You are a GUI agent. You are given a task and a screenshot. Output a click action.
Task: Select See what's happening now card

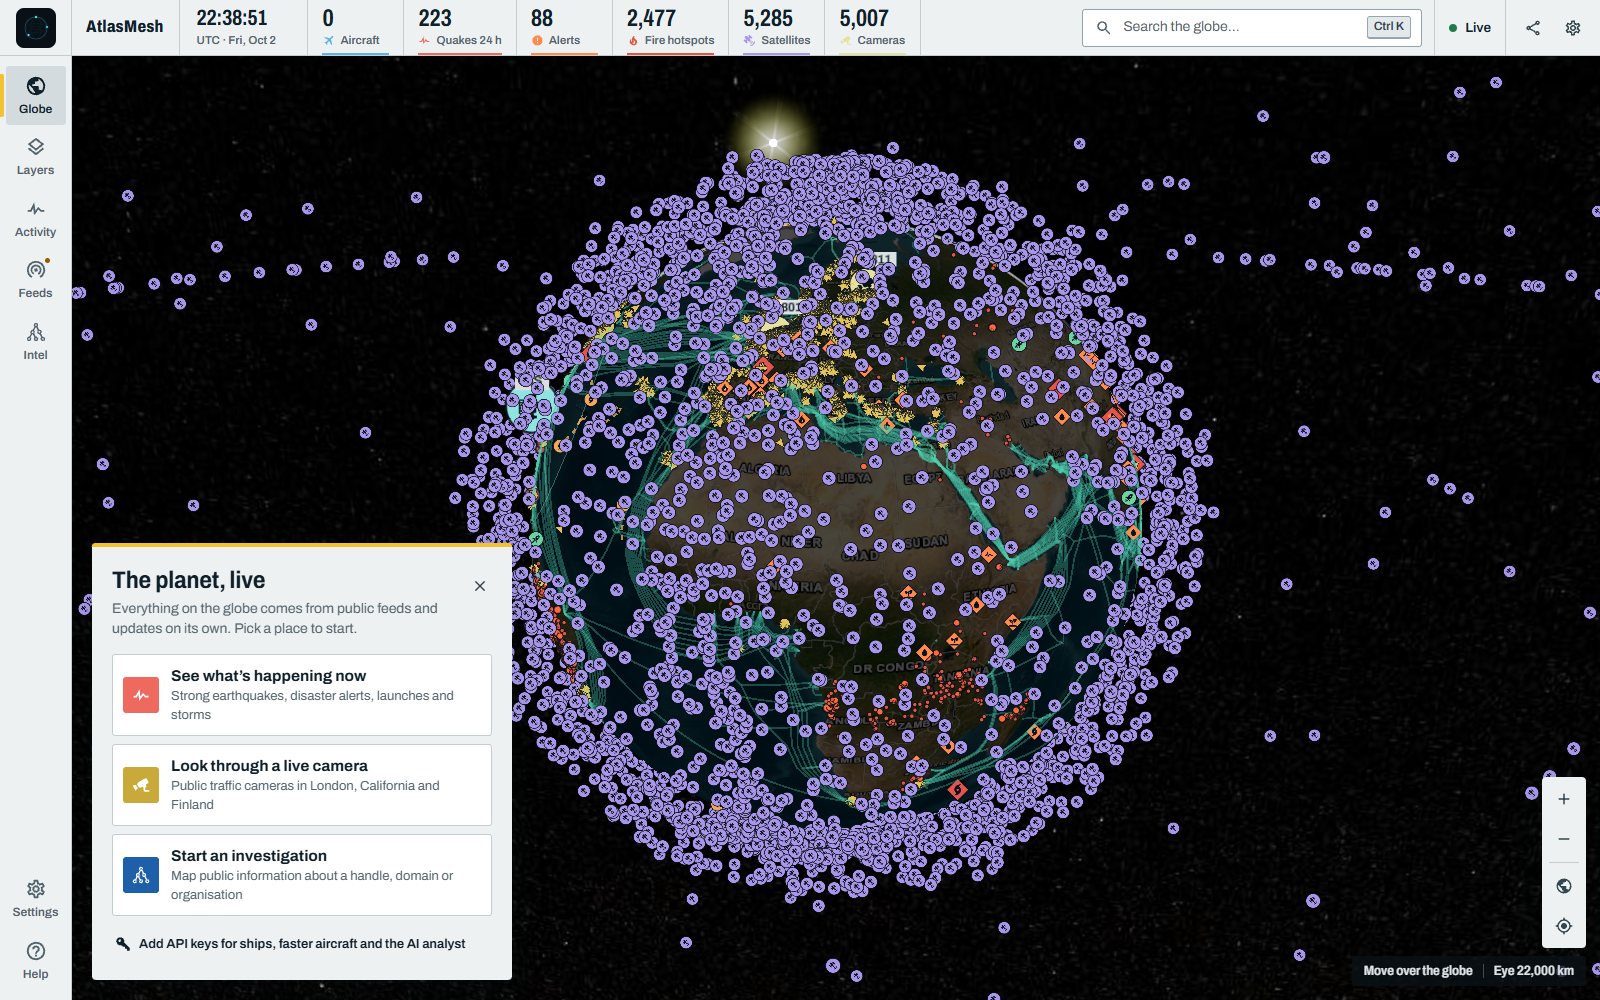tap(302, 695)
